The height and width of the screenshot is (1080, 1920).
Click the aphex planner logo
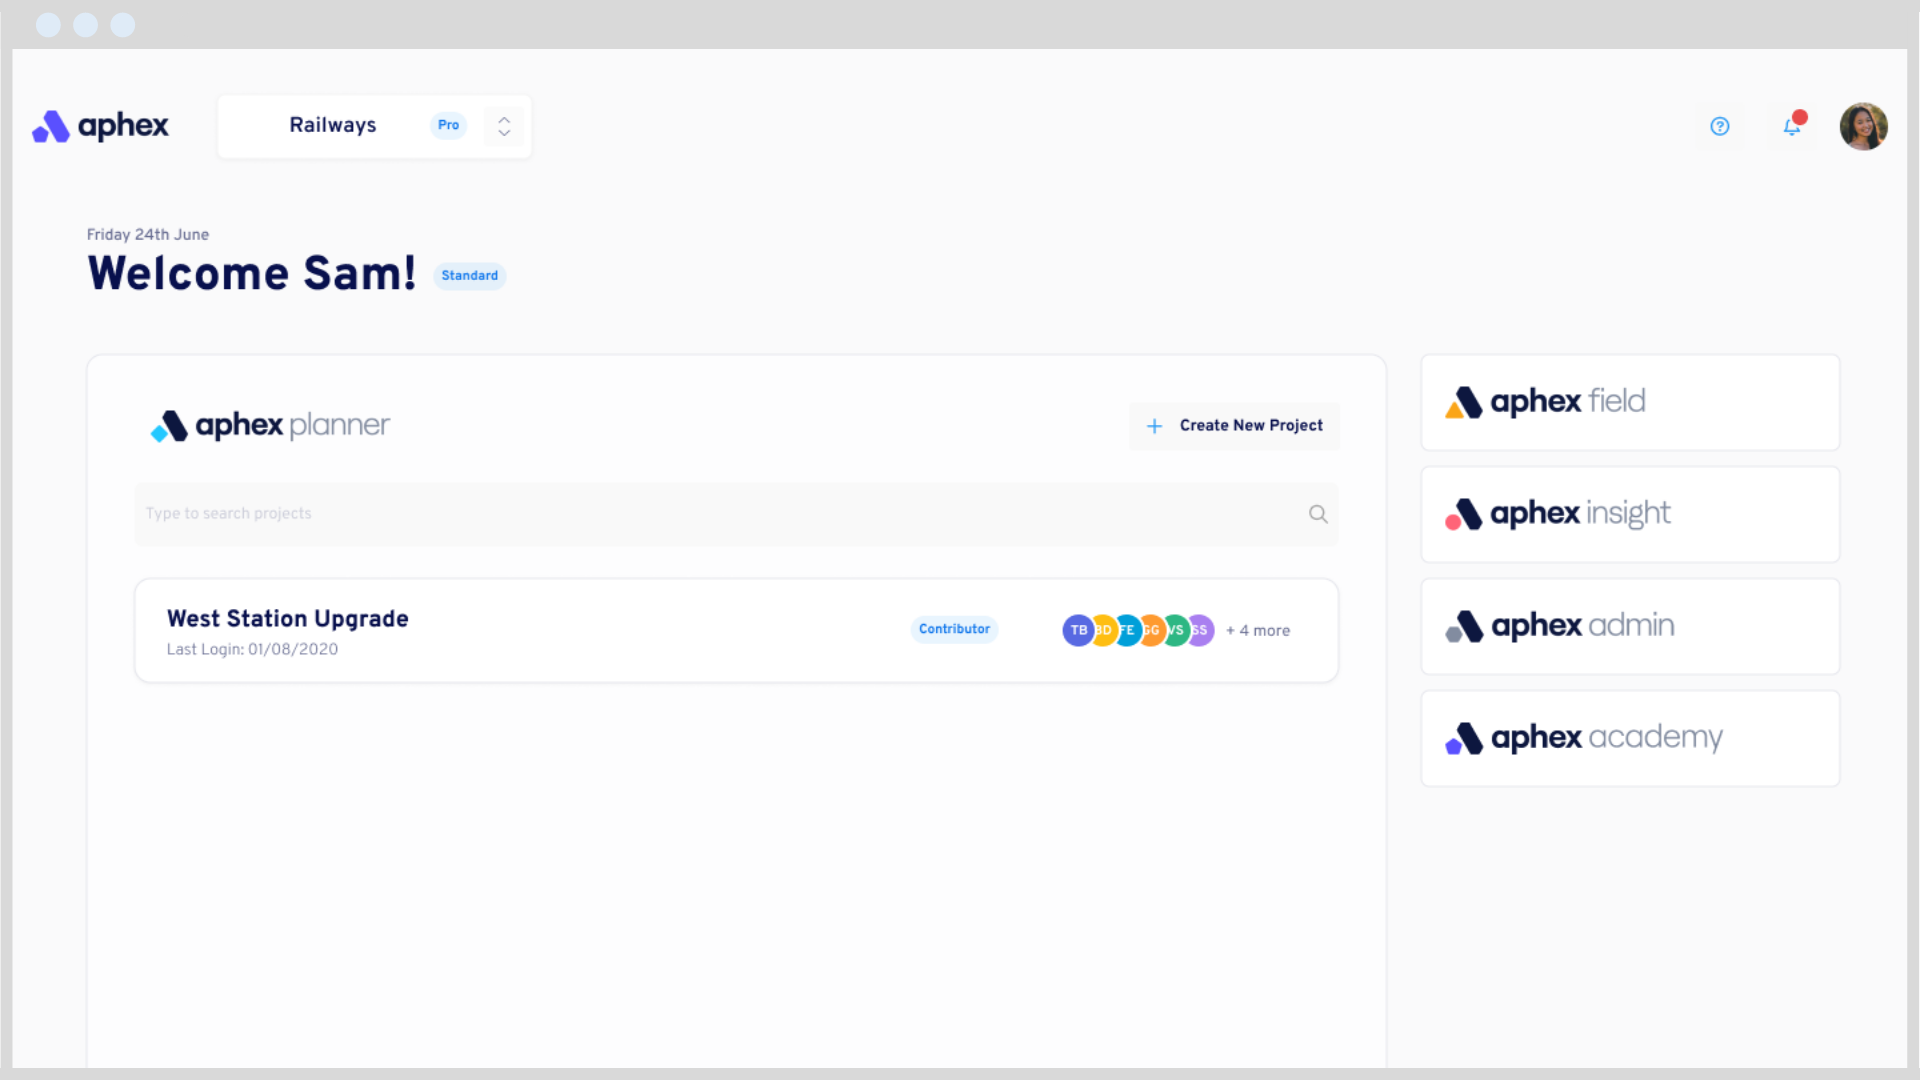(x=270, y=426)
